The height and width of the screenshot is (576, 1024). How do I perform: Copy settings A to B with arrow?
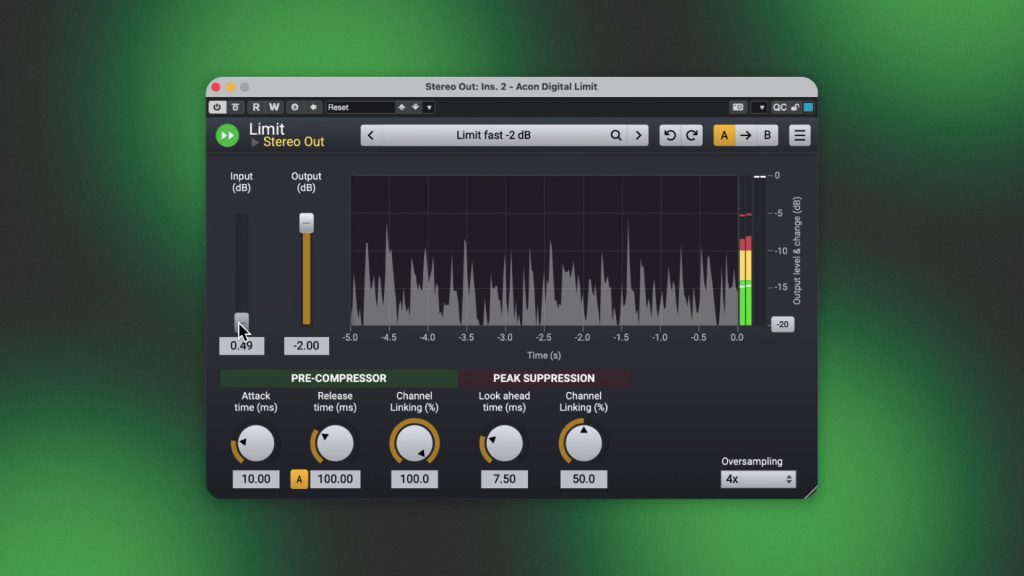click(745, 135)
